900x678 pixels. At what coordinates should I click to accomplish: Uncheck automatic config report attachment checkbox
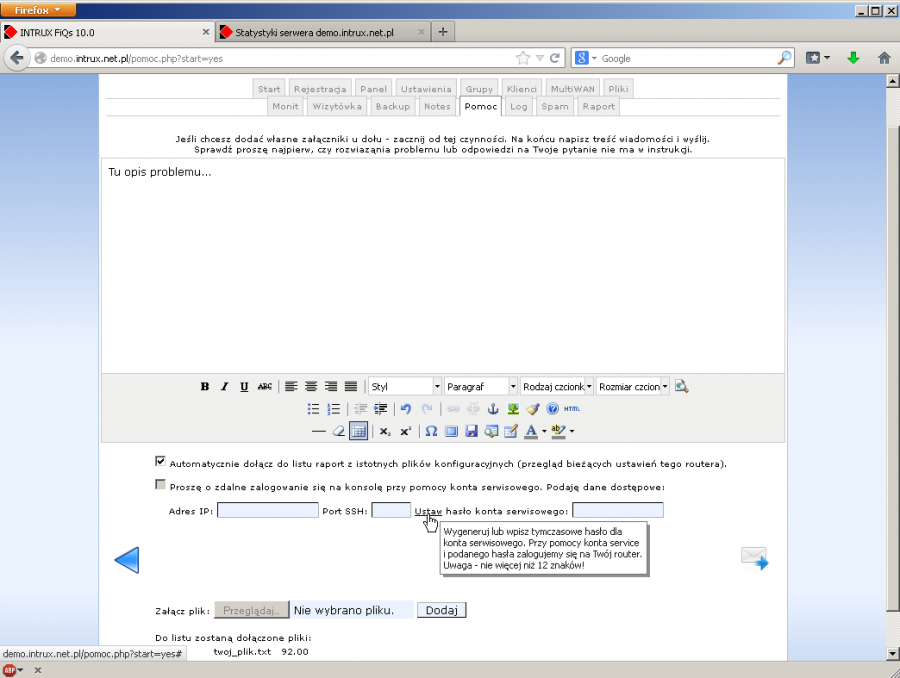click(160, 462)
